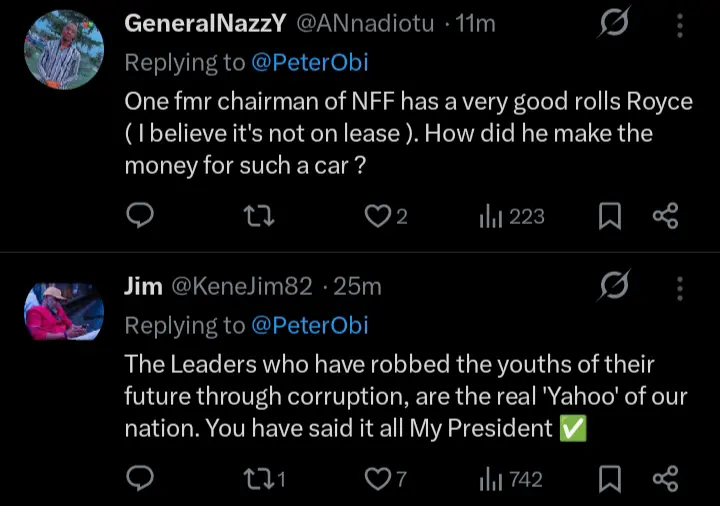
Task: View analytics showing 742 views
Action: click(x=511, y=479)
